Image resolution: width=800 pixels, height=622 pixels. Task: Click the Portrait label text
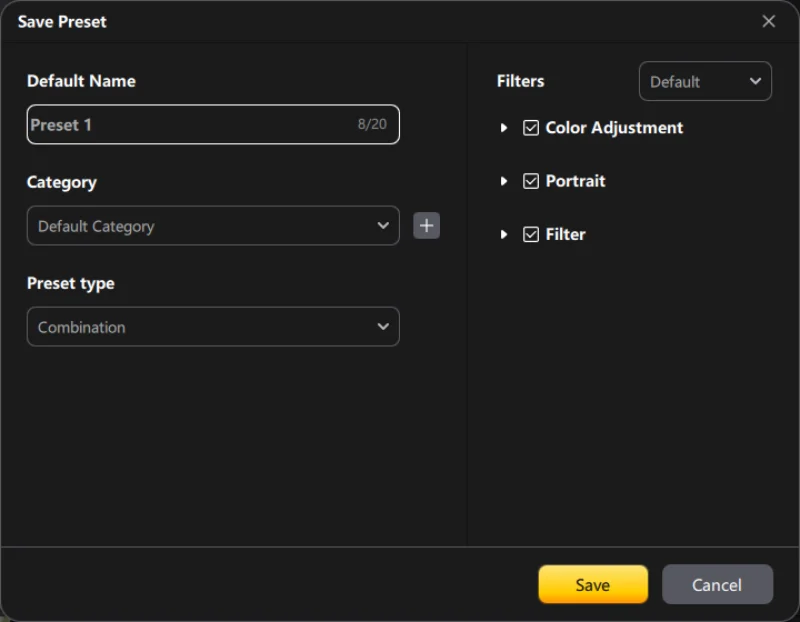(x=576, y=181)
